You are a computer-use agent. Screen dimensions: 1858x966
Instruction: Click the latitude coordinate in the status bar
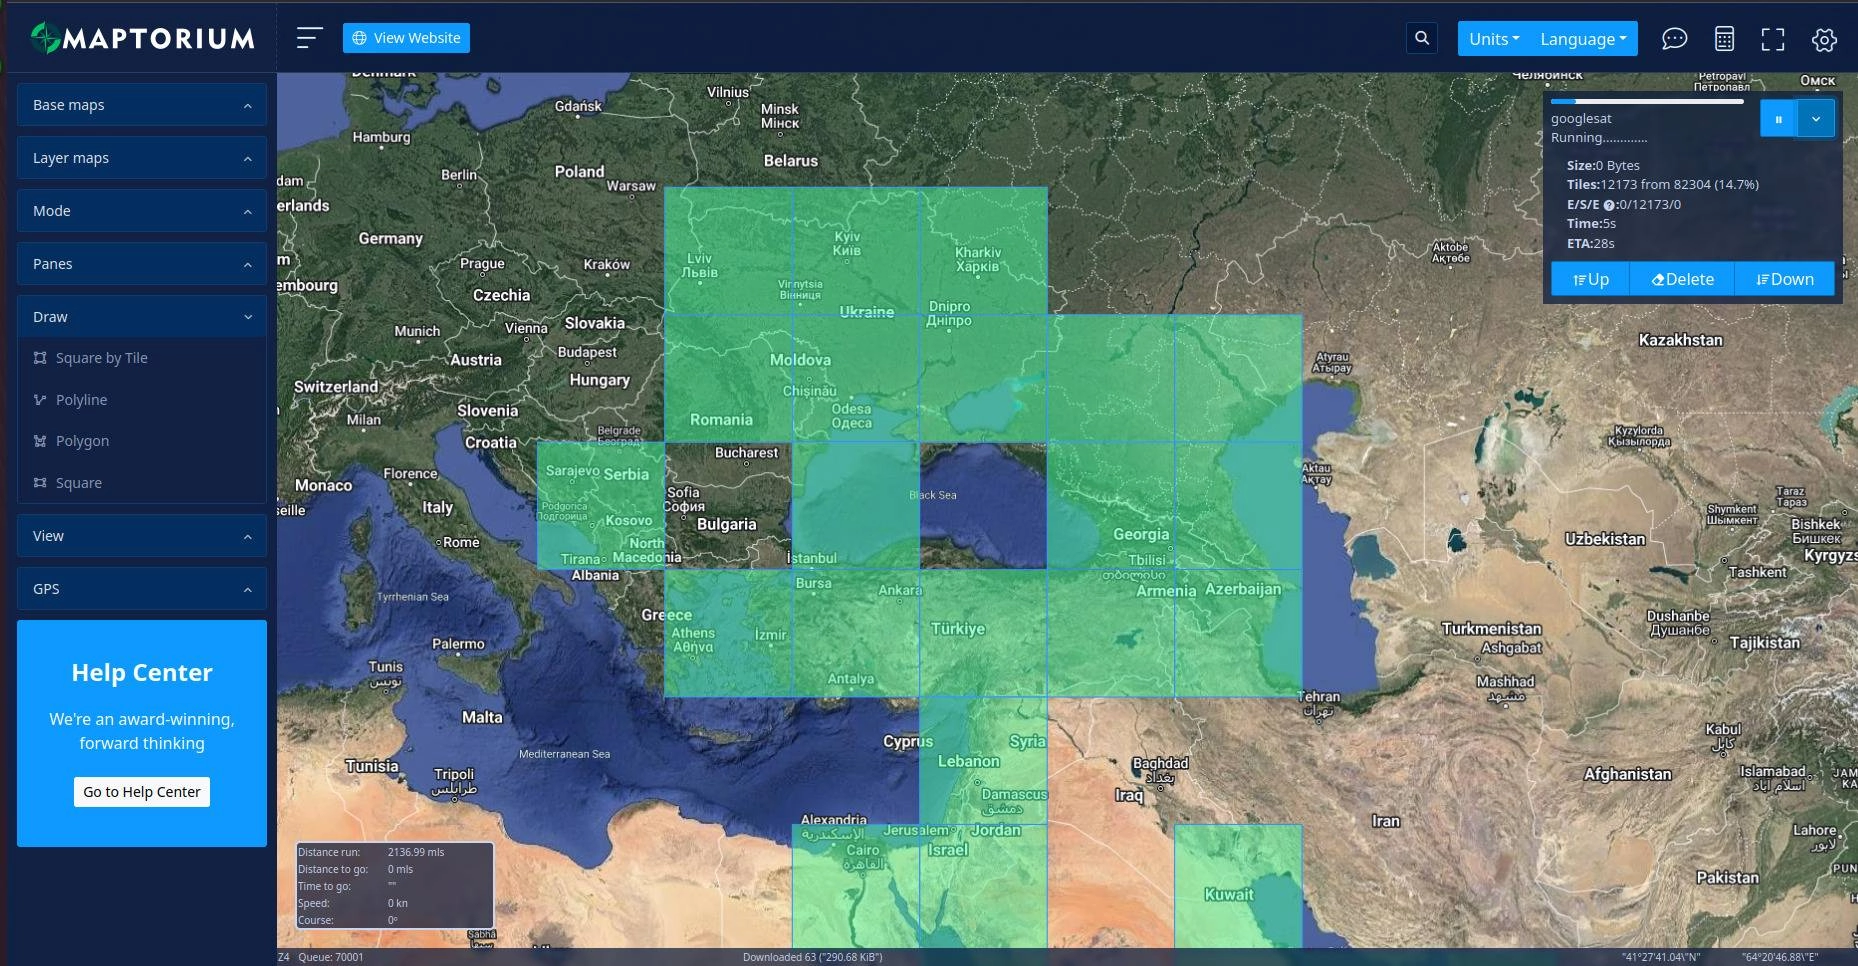(x=1661, y=957)
